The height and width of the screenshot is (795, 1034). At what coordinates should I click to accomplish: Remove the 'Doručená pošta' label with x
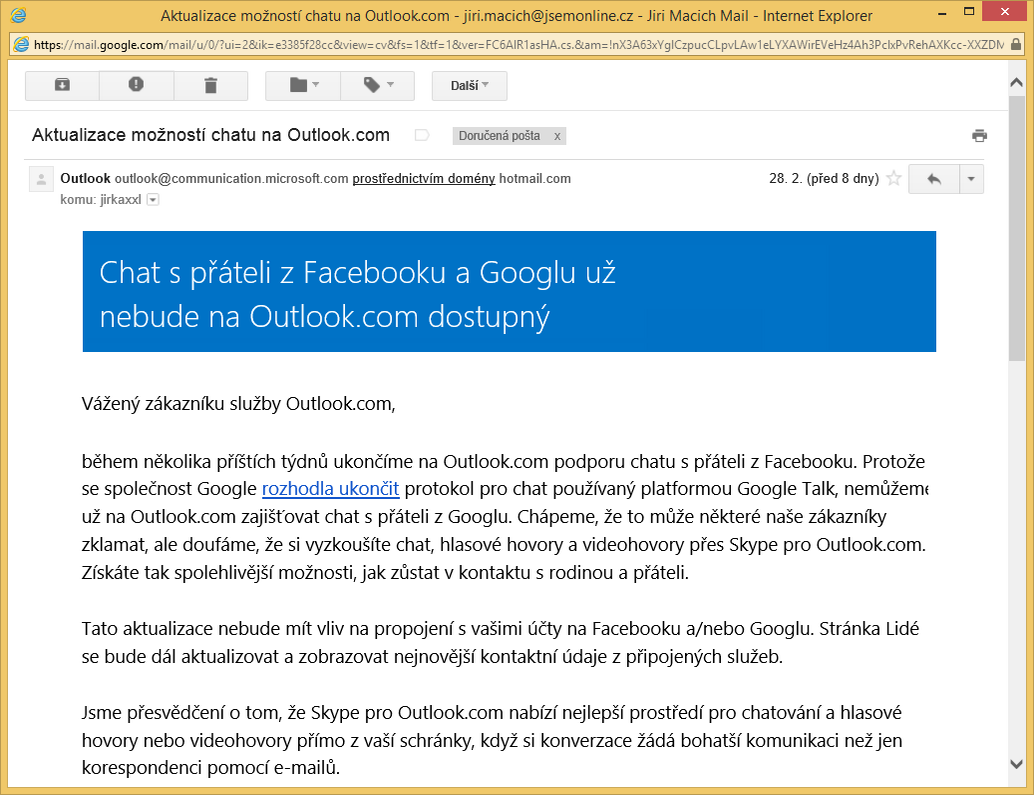click(557, 136)
